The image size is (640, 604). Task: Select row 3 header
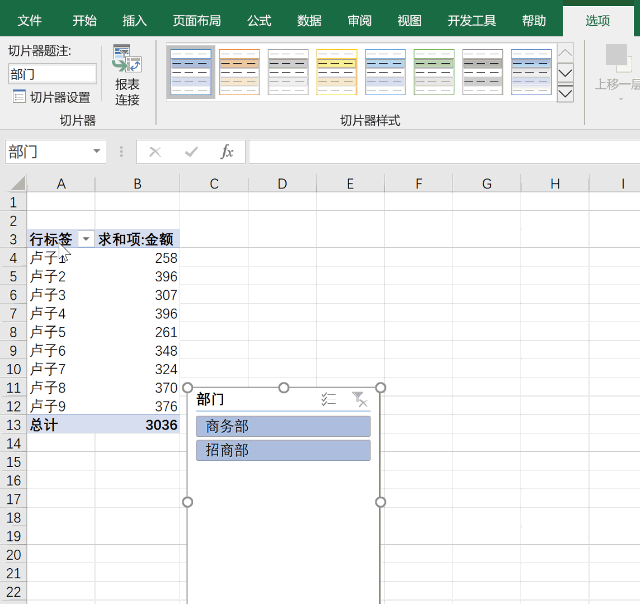coord(13,239)
